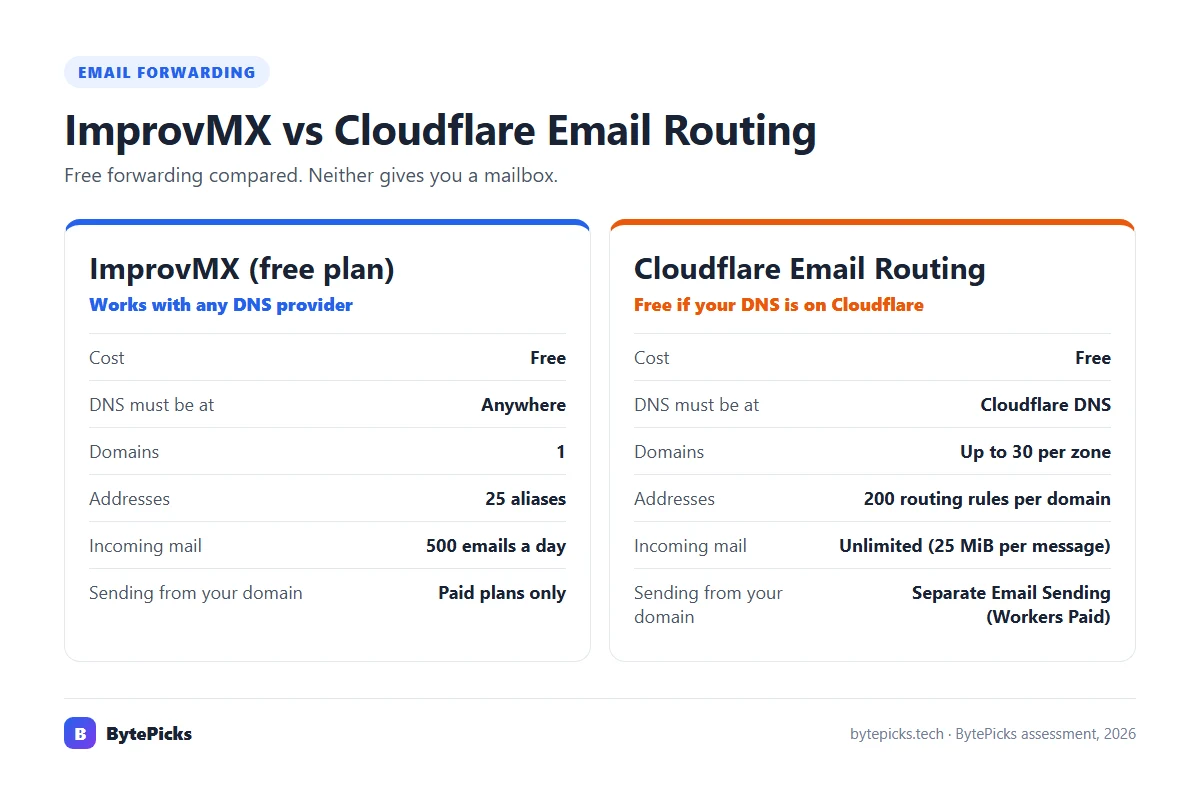Click the Cost label in Cloudflare card

pos(652,358)
